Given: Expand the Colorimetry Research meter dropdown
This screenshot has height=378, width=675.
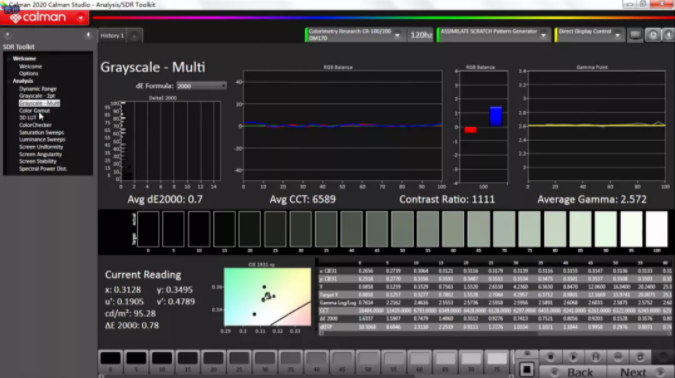Looking at the screenshot, I should click(397, 35).
